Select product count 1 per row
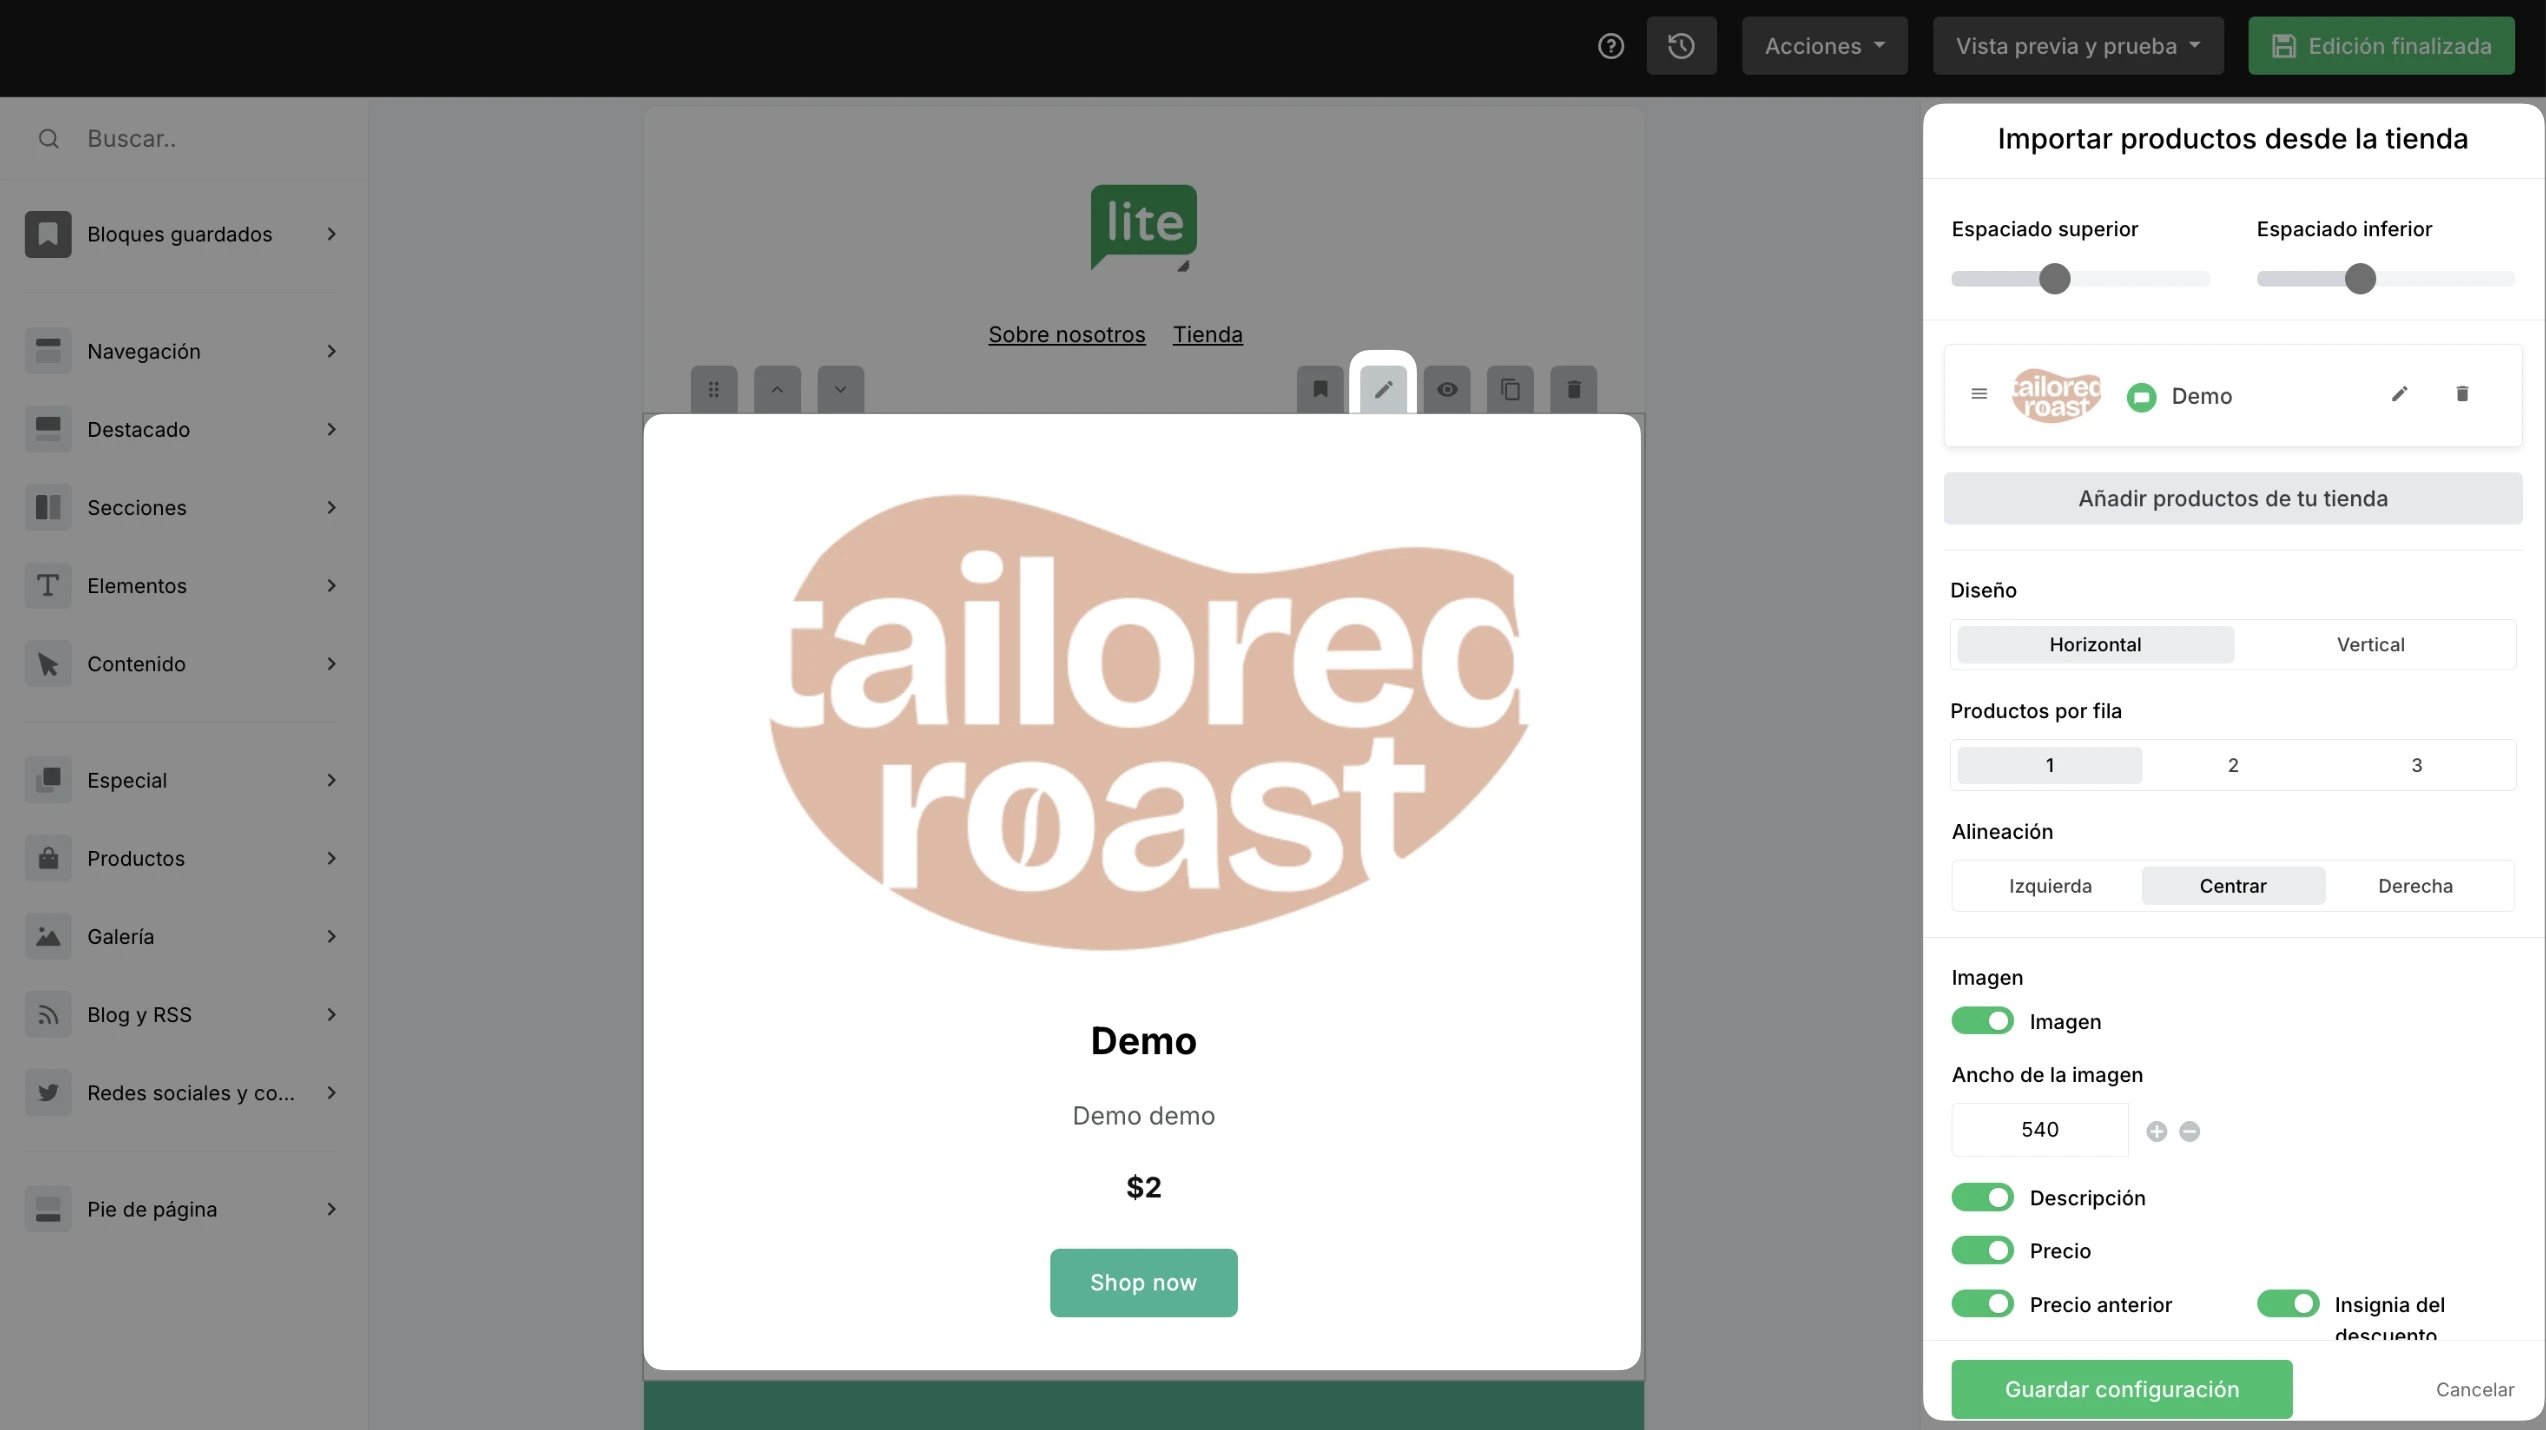This screenshot has height=1430, width=2546. tap(2050, 765)
